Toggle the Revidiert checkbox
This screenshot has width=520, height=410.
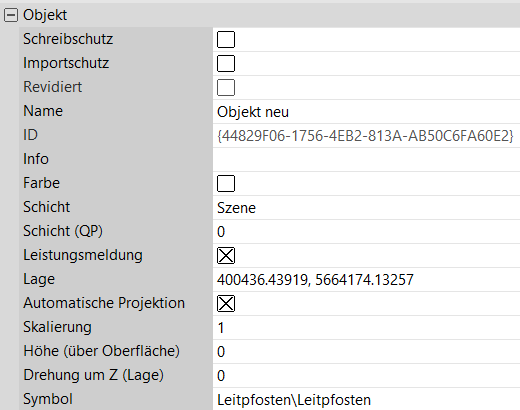pos(226,88)
